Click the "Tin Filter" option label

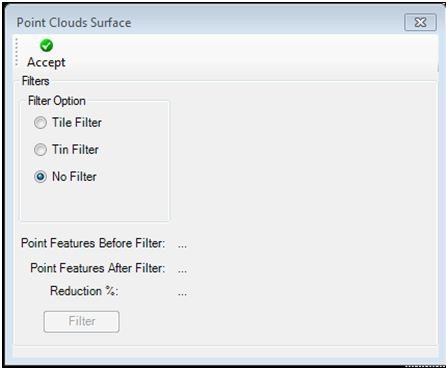[75, 150]
